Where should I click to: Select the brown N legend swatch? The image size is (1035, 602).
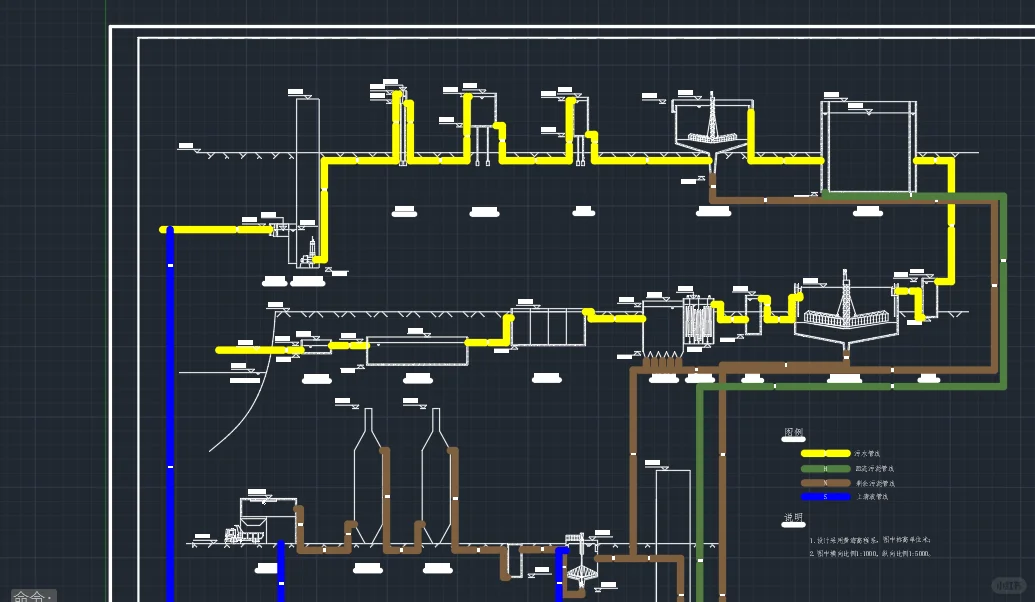[x=825, y=483]
